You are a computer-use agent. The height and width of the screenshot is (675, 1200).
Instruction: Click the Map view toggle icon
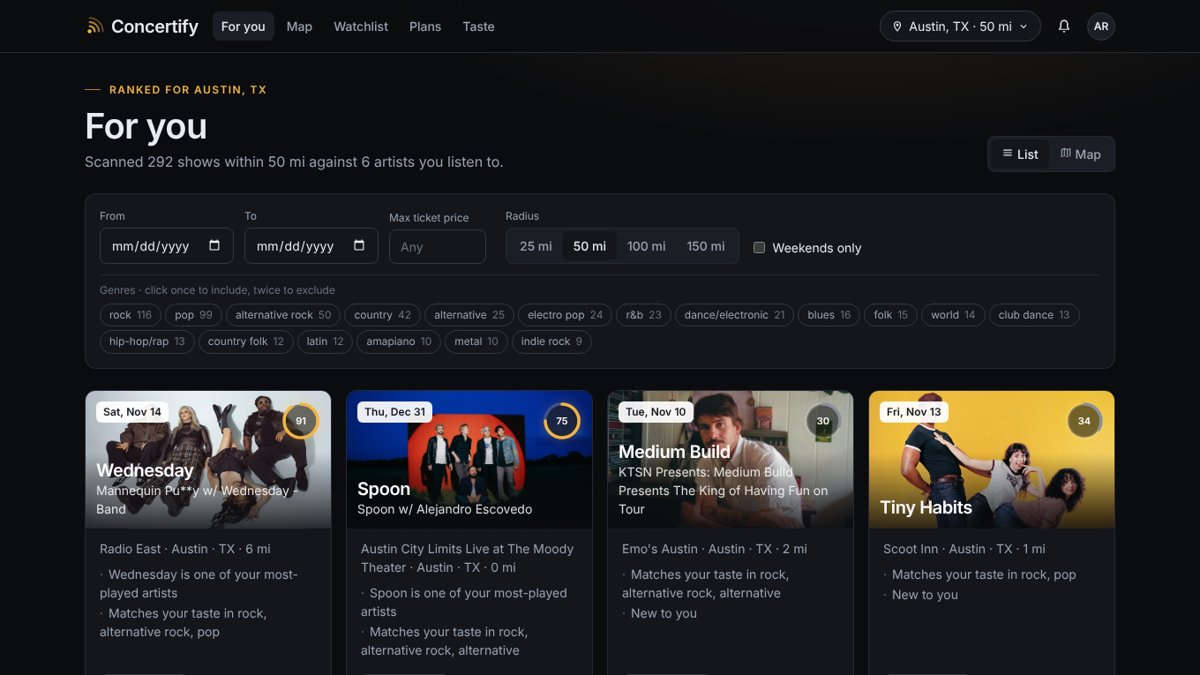tap(1065, 153)
